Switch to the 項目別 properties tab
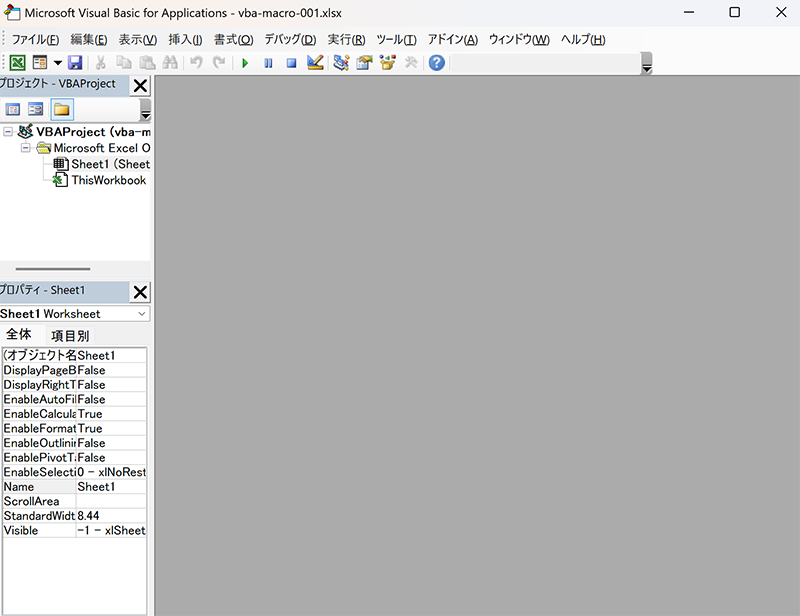Viewport: 800px width, 616px height. [70, 335]
